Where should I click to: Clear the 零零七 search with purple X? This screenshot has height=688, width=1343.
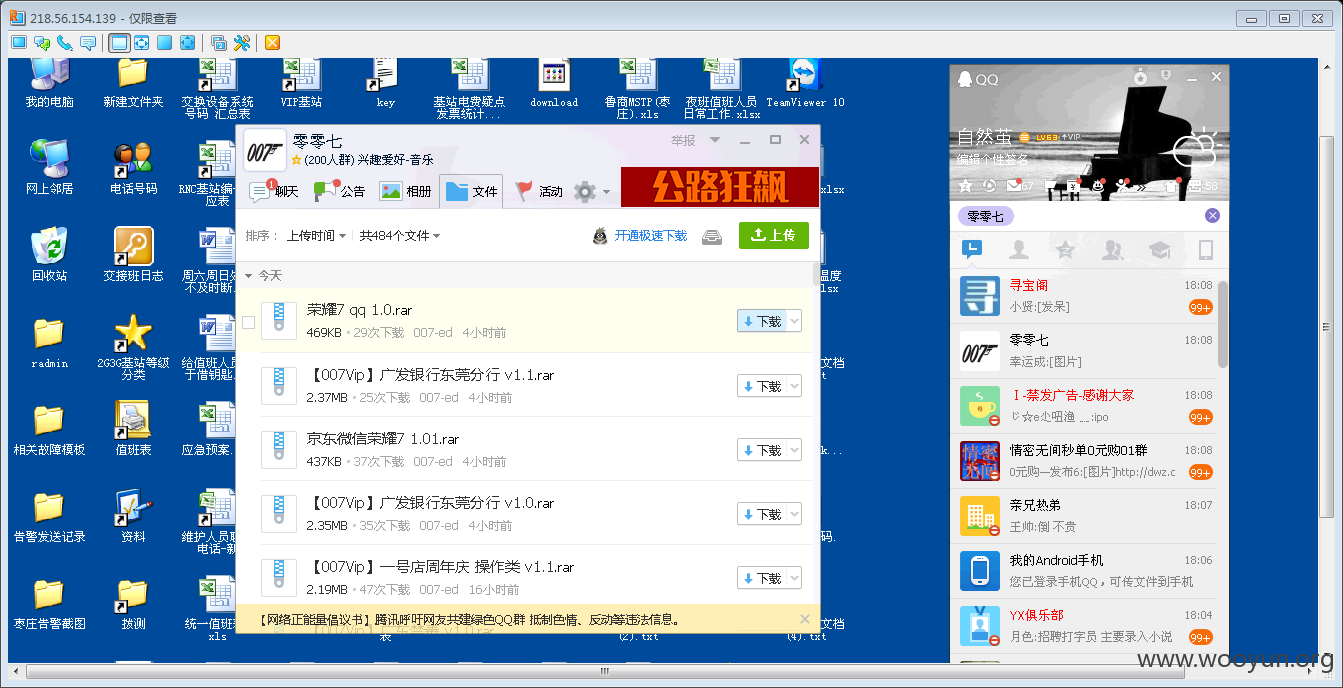click(1212, 216)
